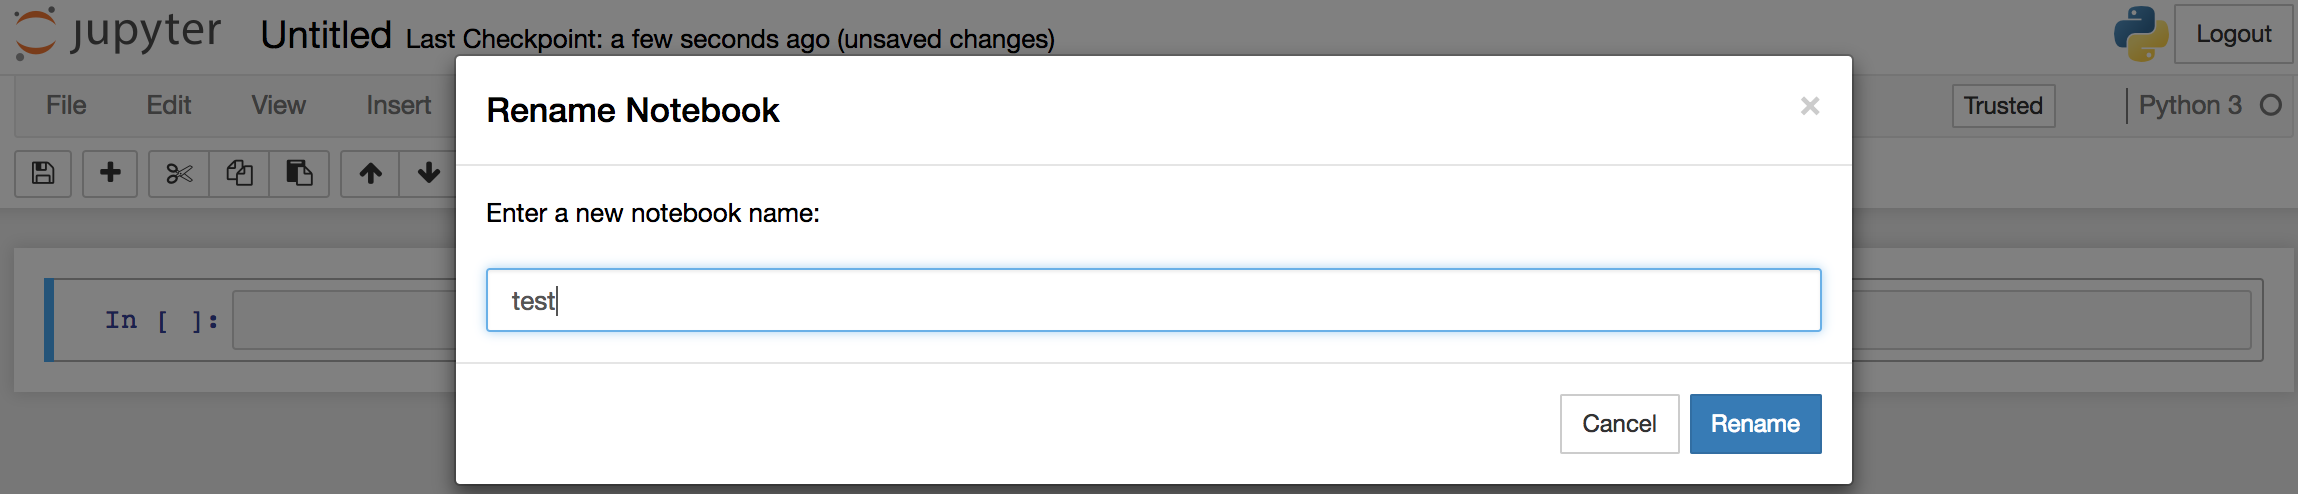This screenshot has height=494, width=2298.
Task: Open the Edit menu
Action: click(x=169, y=105)
